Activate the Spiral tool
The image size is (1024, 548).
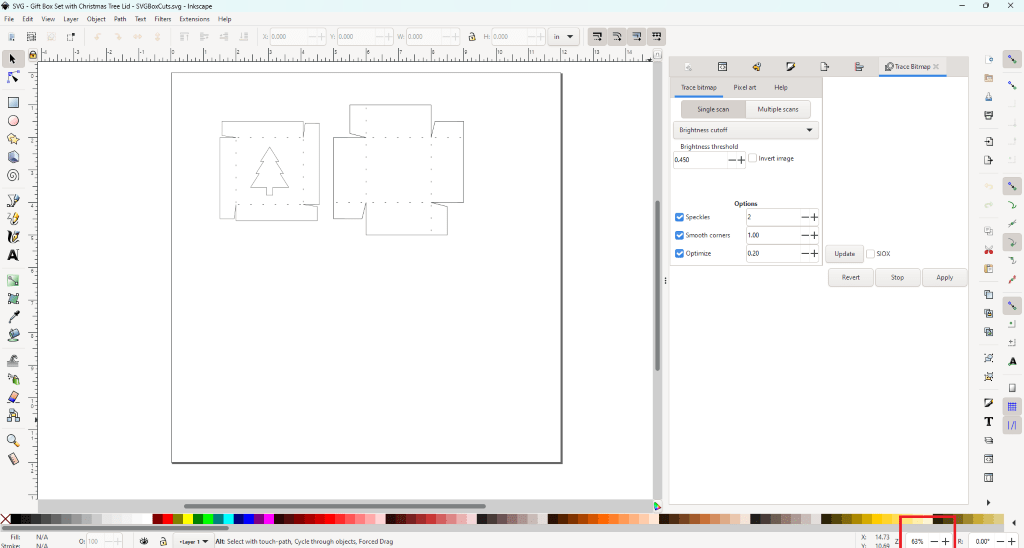point(13,175)
